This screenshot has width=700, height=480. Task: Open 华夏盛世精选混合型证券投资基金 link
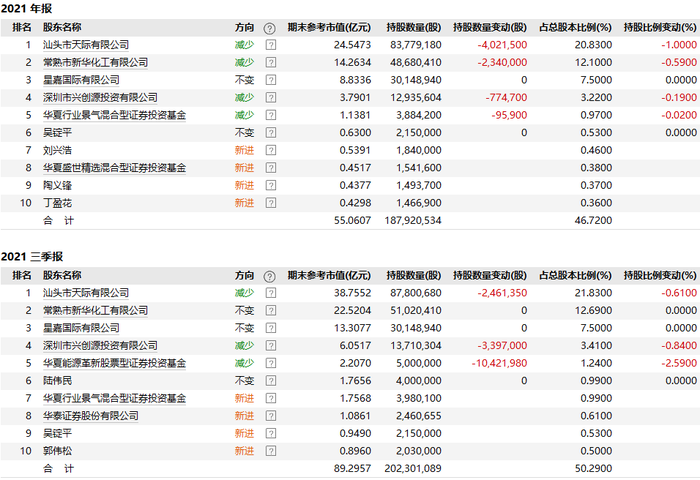click(x=114, y=168)
